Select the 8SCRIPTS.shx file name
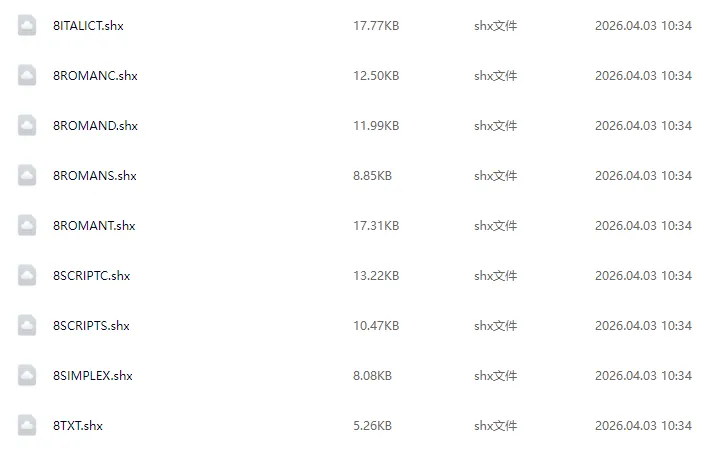Image resolution: width=706 pixels, height=450 pixels. click(x=91, y=326)
